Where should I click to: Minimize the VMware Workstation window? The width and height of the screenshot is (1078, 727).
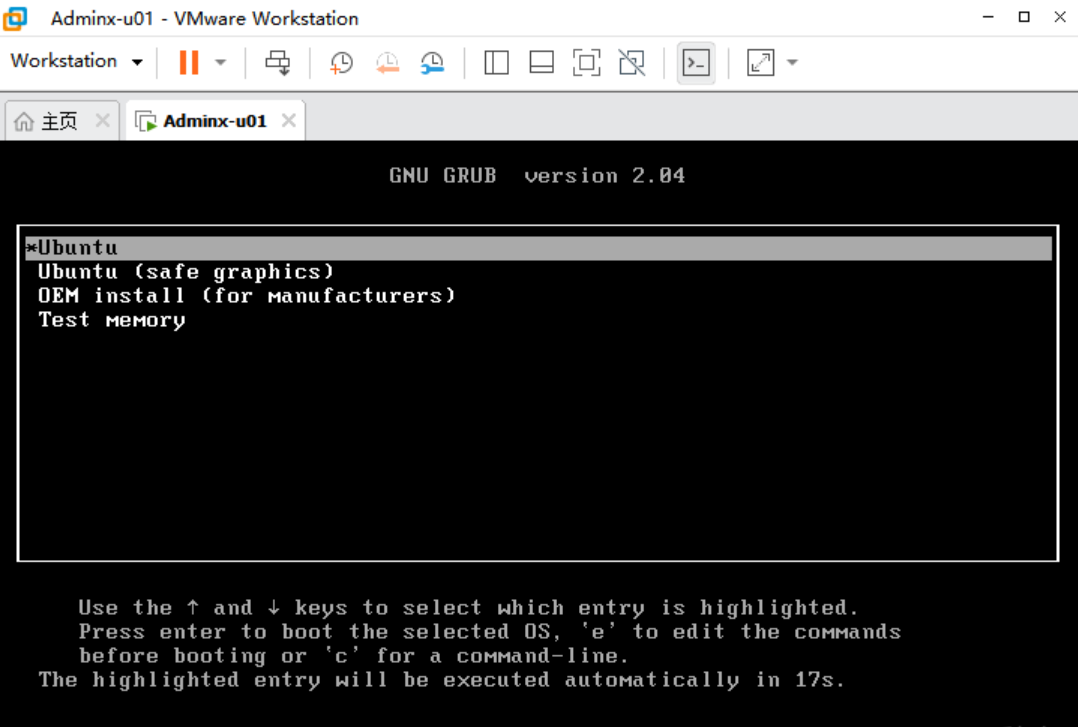pos(988,17)
